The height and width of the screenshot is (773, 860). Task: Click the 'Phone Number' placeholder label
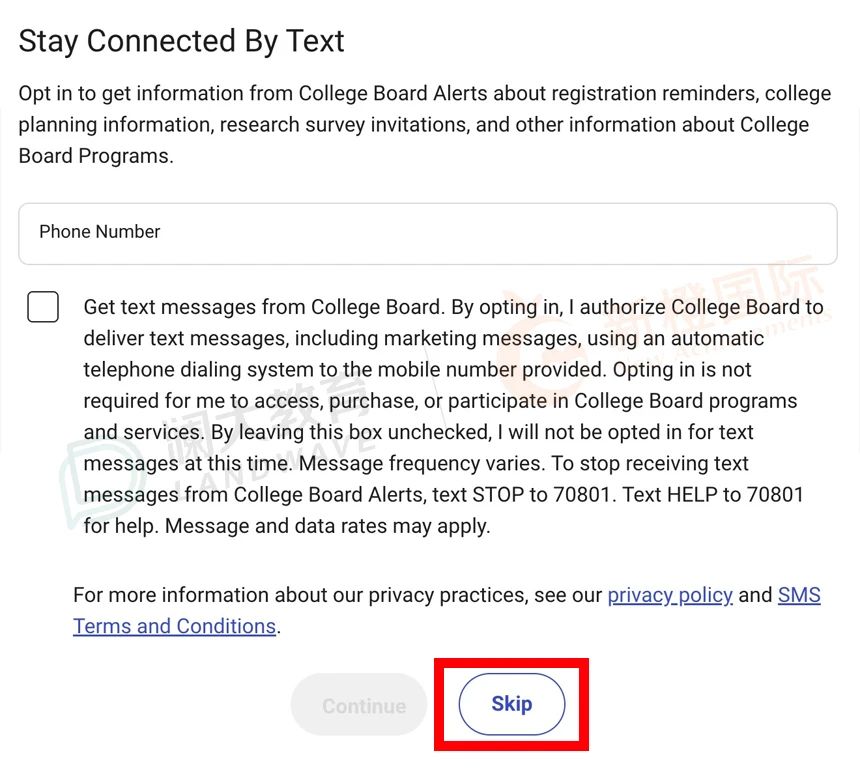pos(100,232)
